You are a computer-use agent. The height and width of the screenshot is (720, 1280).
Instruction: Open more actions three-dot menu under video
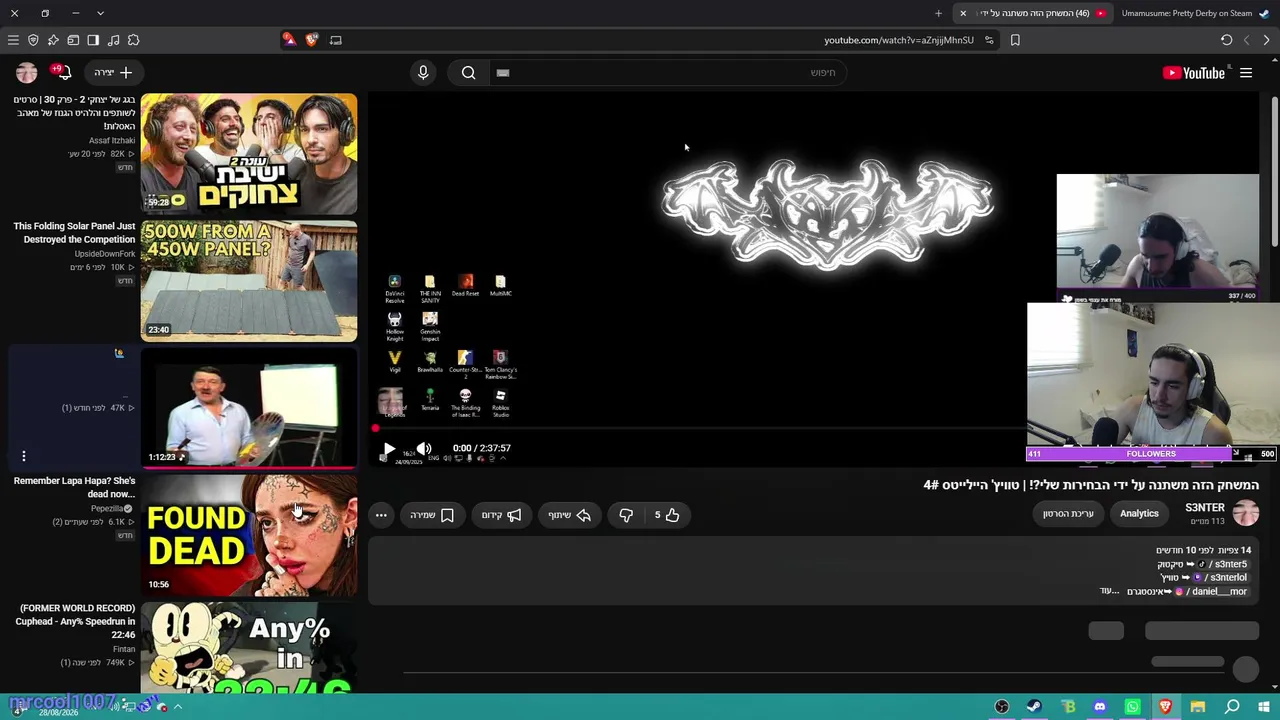[381, 515]
